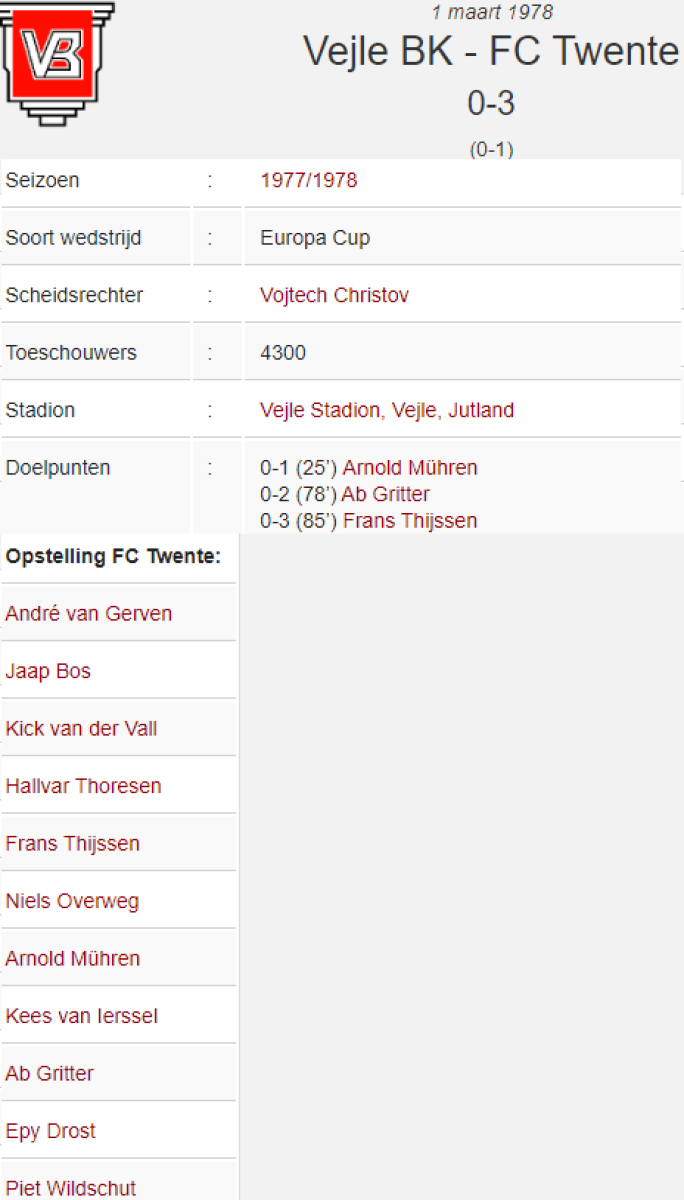
Task: Click Hallvar Thoresen in the lineup
Action: click(83, 786)
